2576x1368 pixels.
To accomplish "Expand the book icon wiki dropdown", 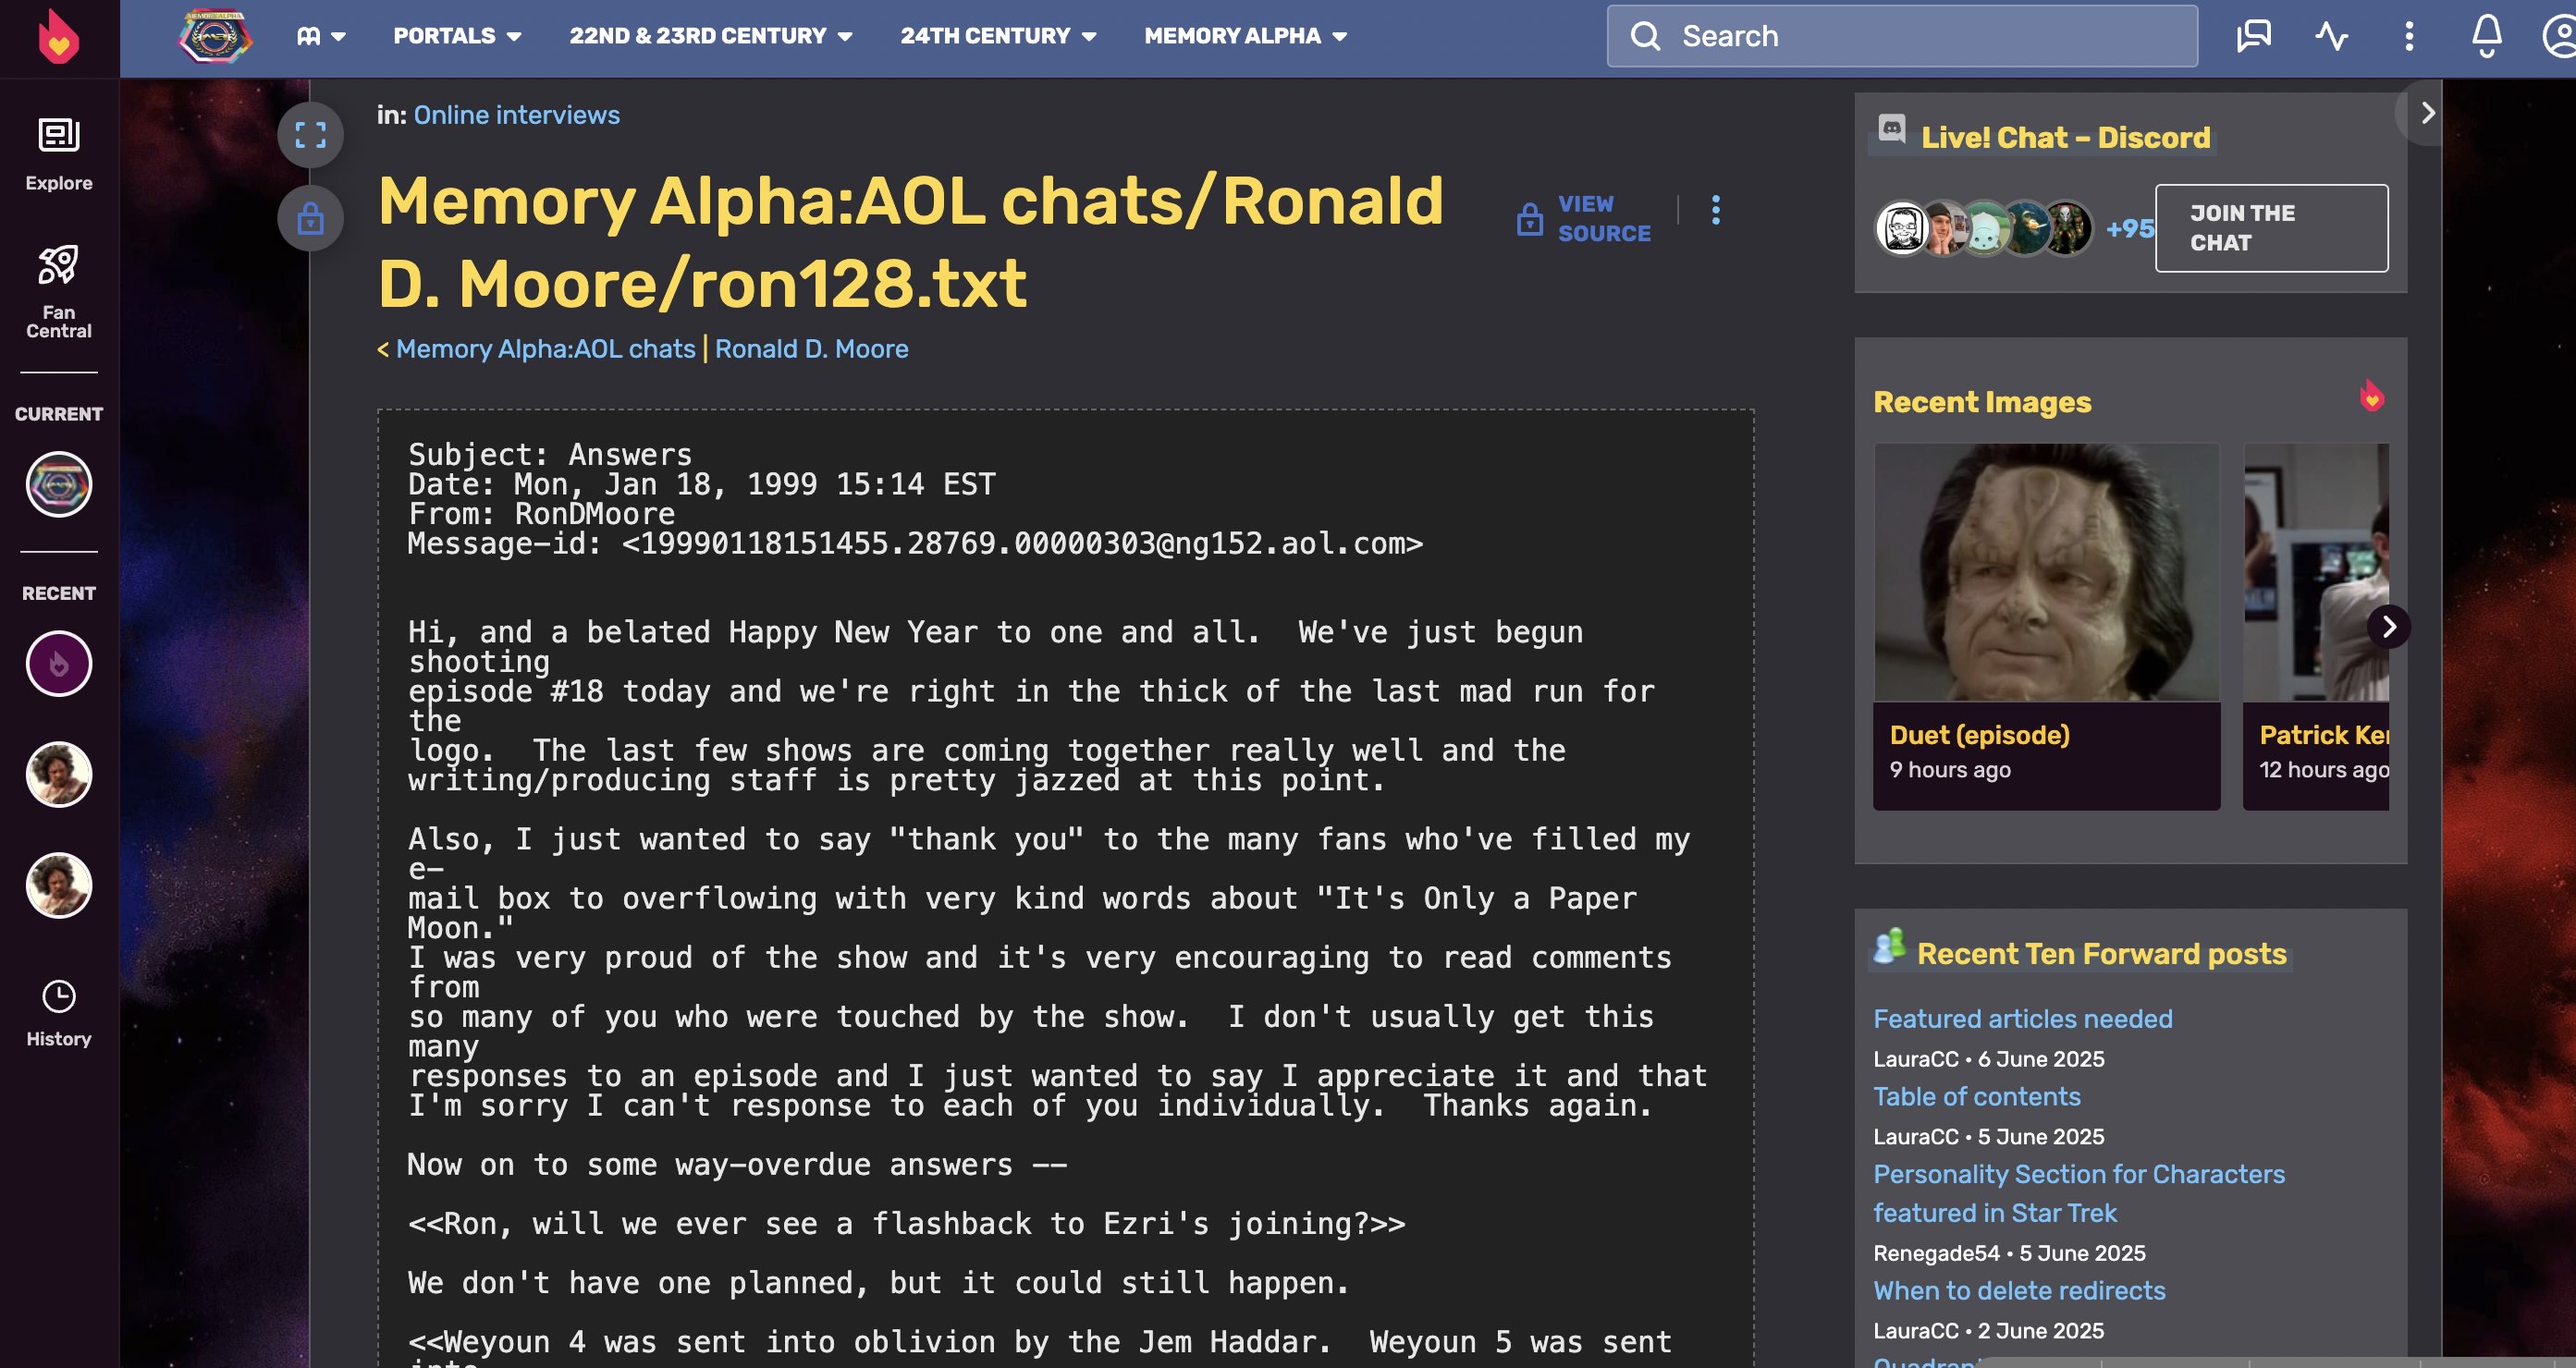I will [321, 36].
